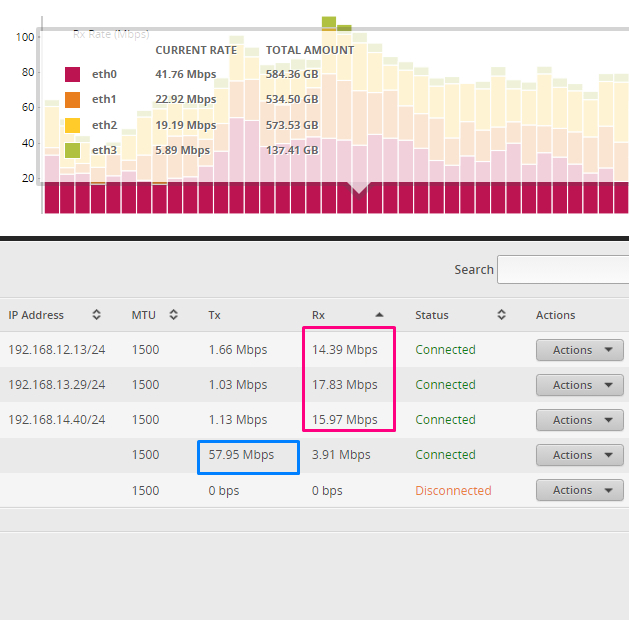
Task: Click the sort arrows beside Status header
Action: [501, 315]
